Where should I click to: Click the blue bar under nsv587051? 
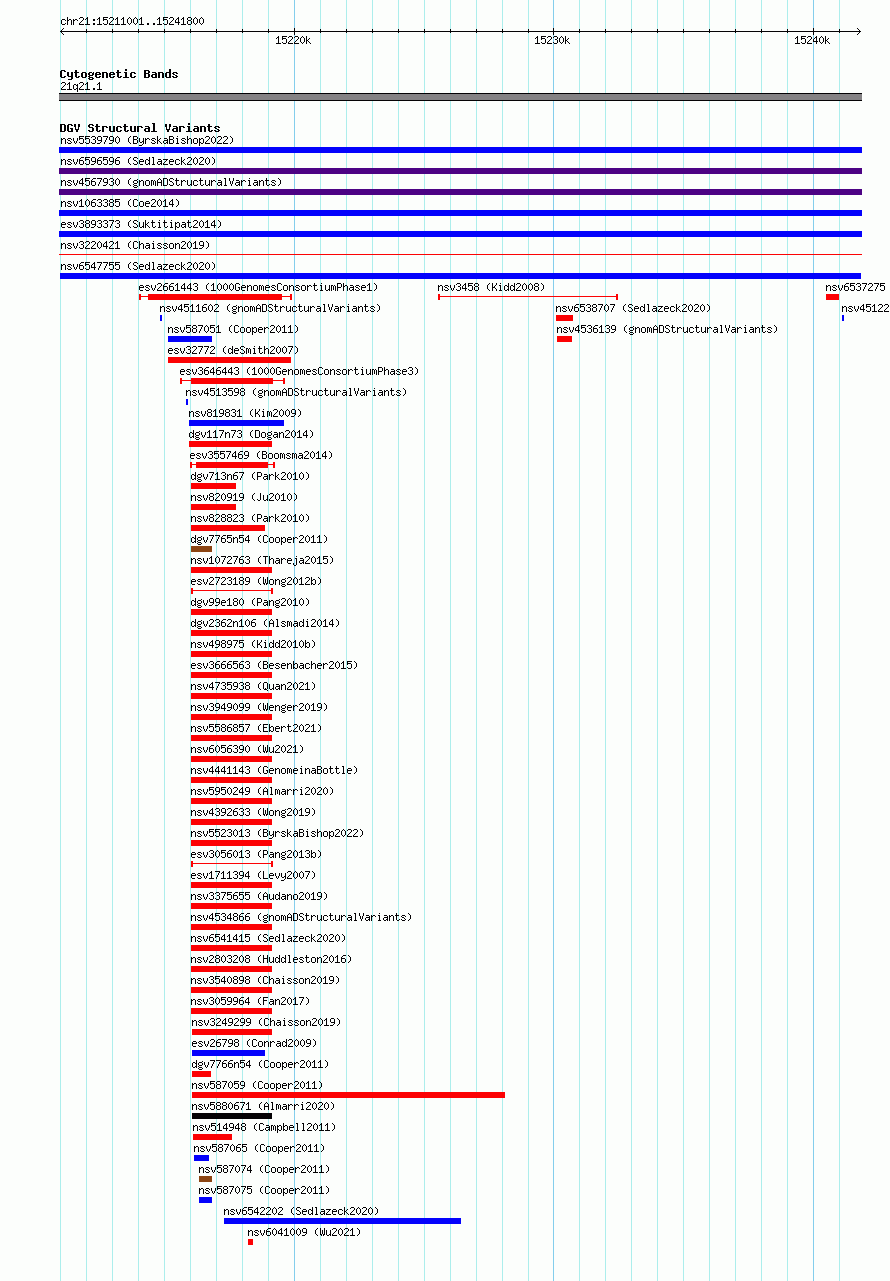pos(190,339)
